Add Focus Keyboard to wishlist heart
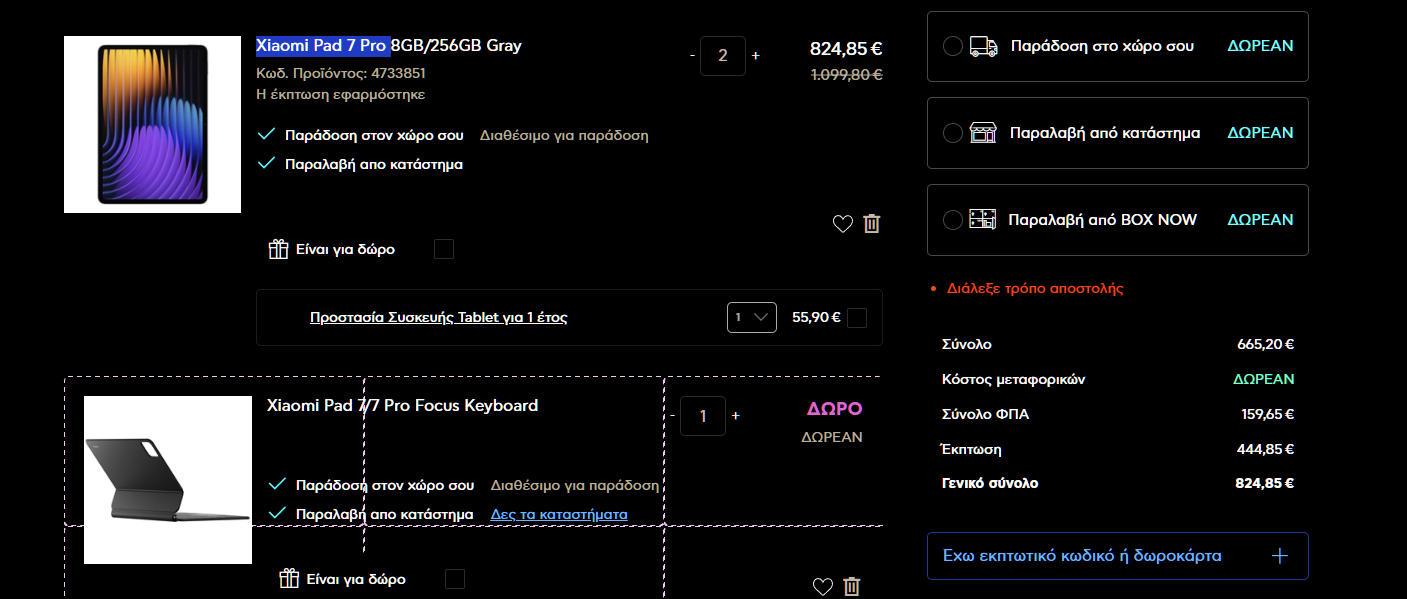Screen dimensions: 1407x599 click(x=823, y=587)
